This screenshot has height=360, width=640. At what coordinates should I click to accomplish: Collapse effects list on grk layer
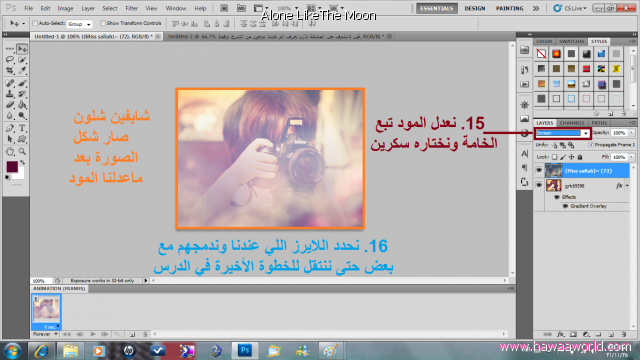[x=627, y=186]
